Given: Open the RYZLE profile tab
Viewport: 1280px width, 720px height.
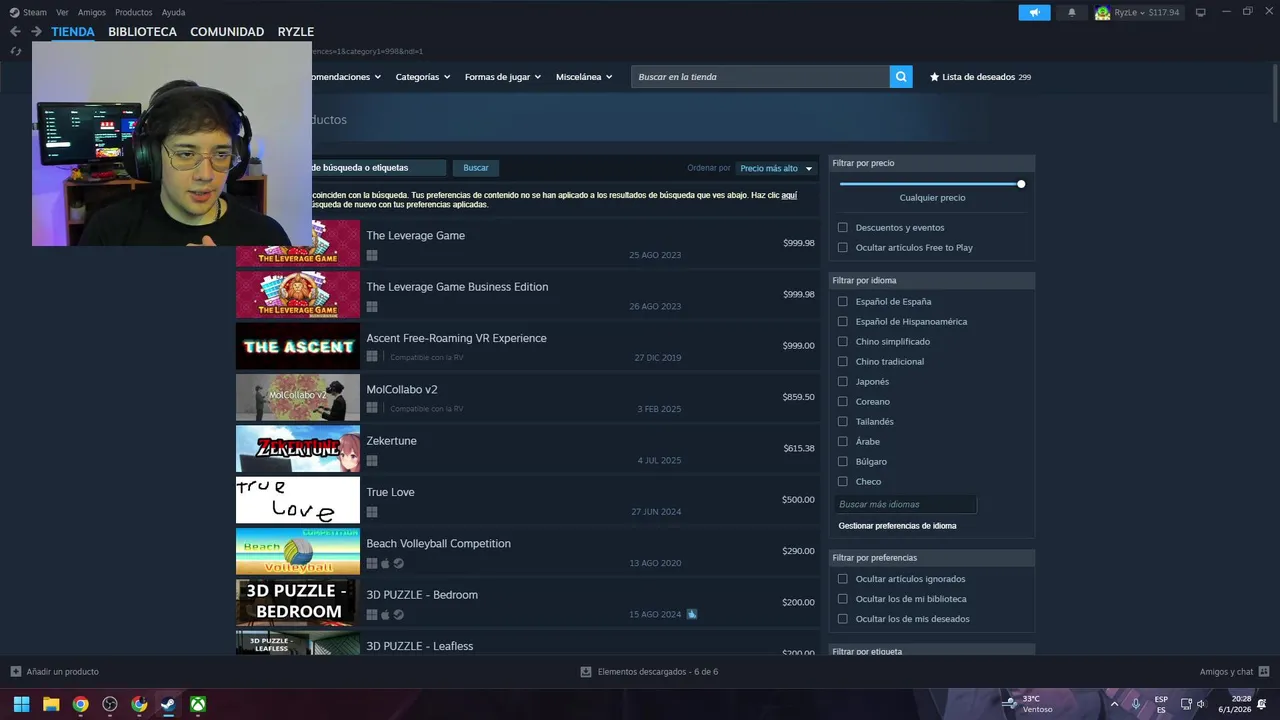Looking at the screenshot, I should [296, 32].
